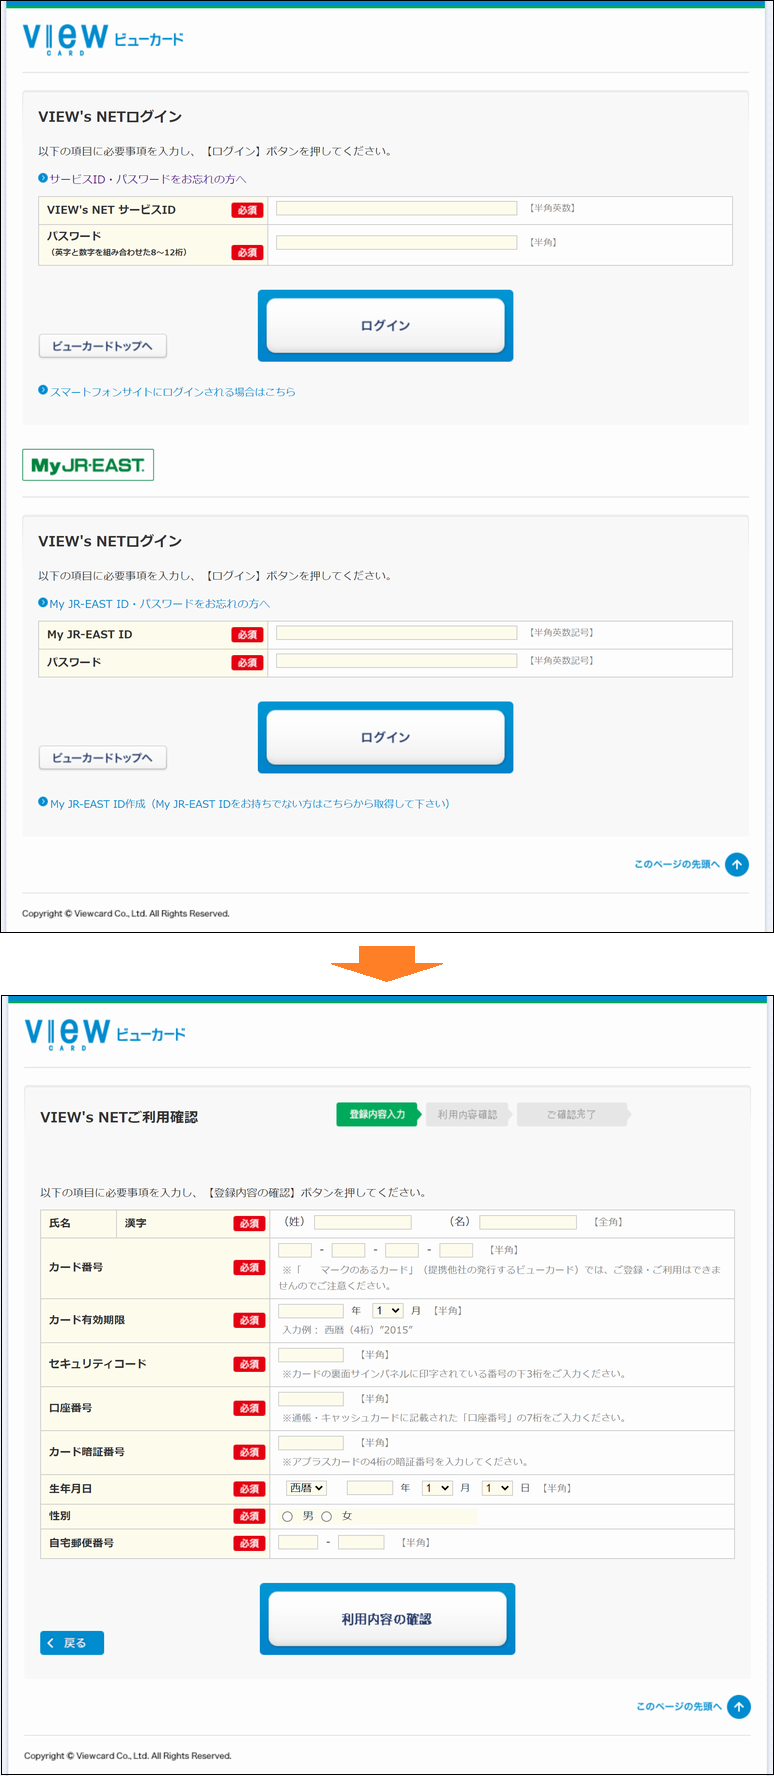Click the up-arrow icon below the My JR-EAST login
The height and width of the screenshot is (1777, 774).
[x=737, y=864]
